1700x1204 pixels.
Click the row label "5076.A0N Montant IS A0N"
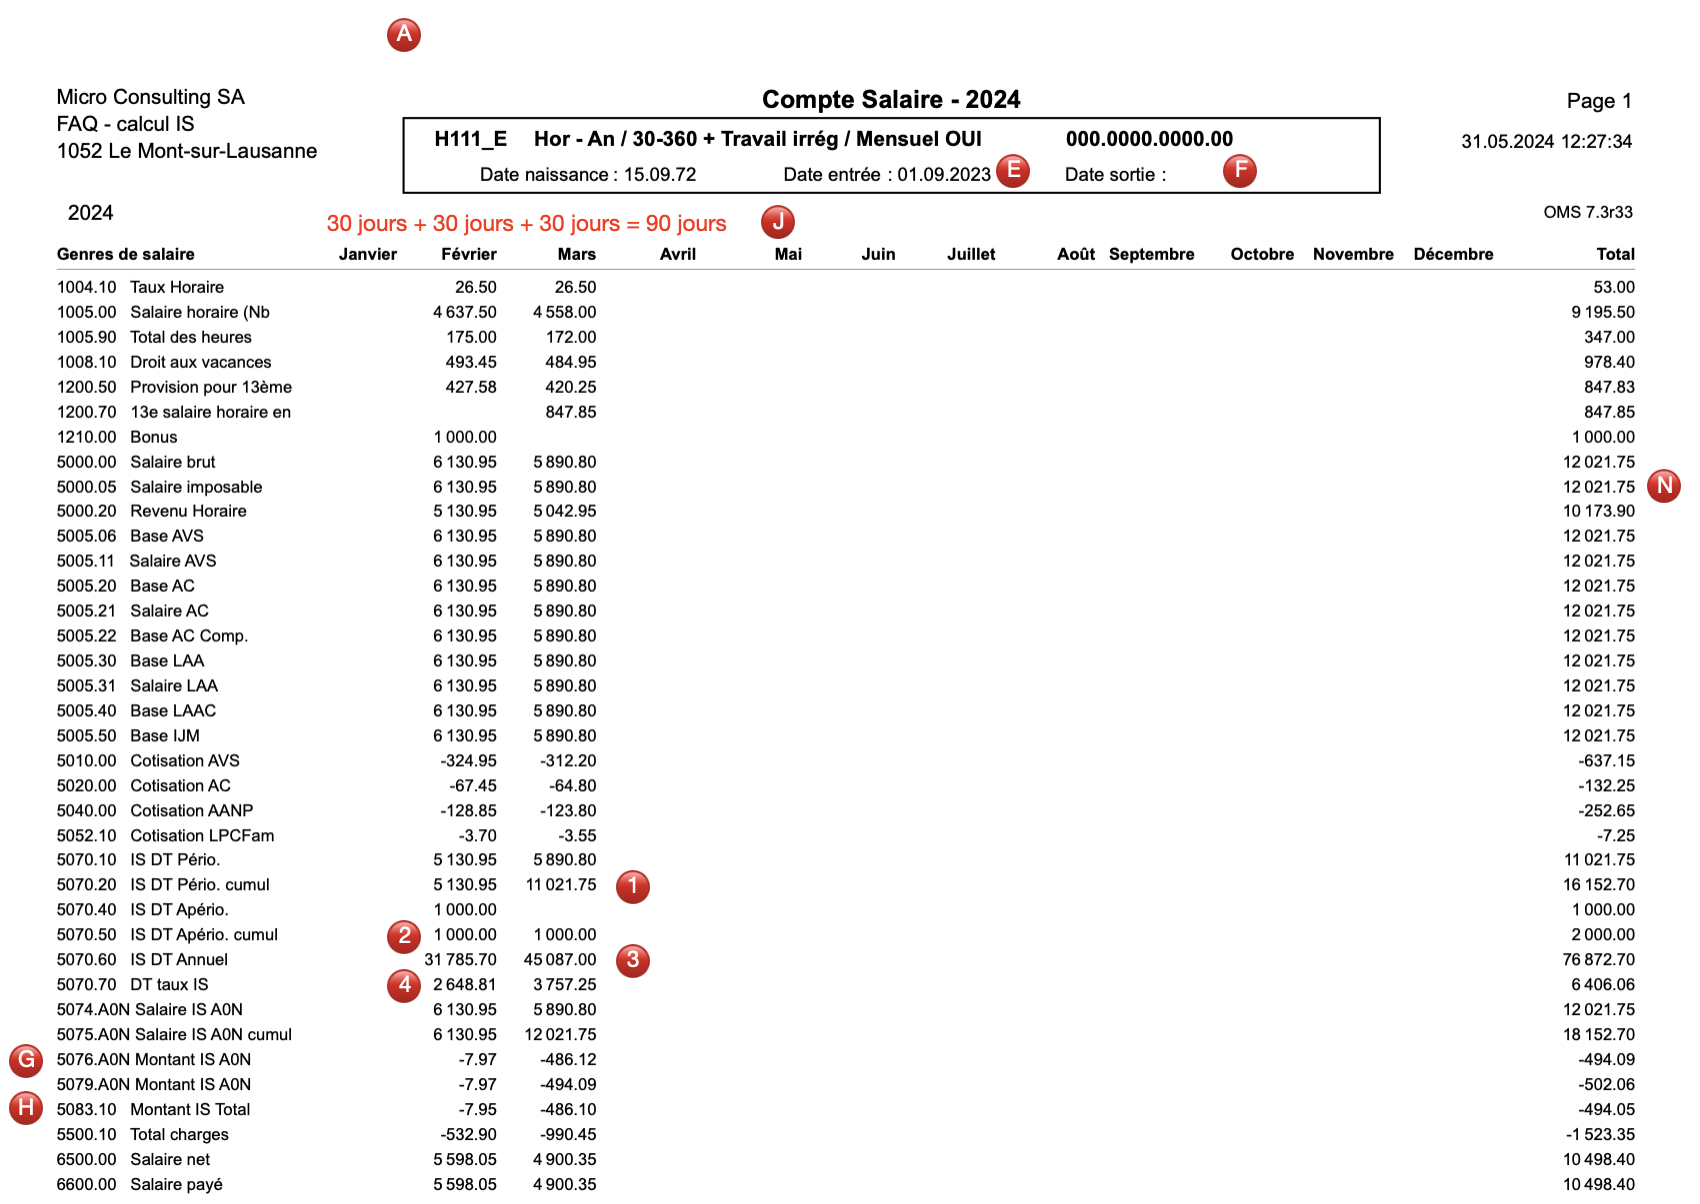tap(154, 1060)
